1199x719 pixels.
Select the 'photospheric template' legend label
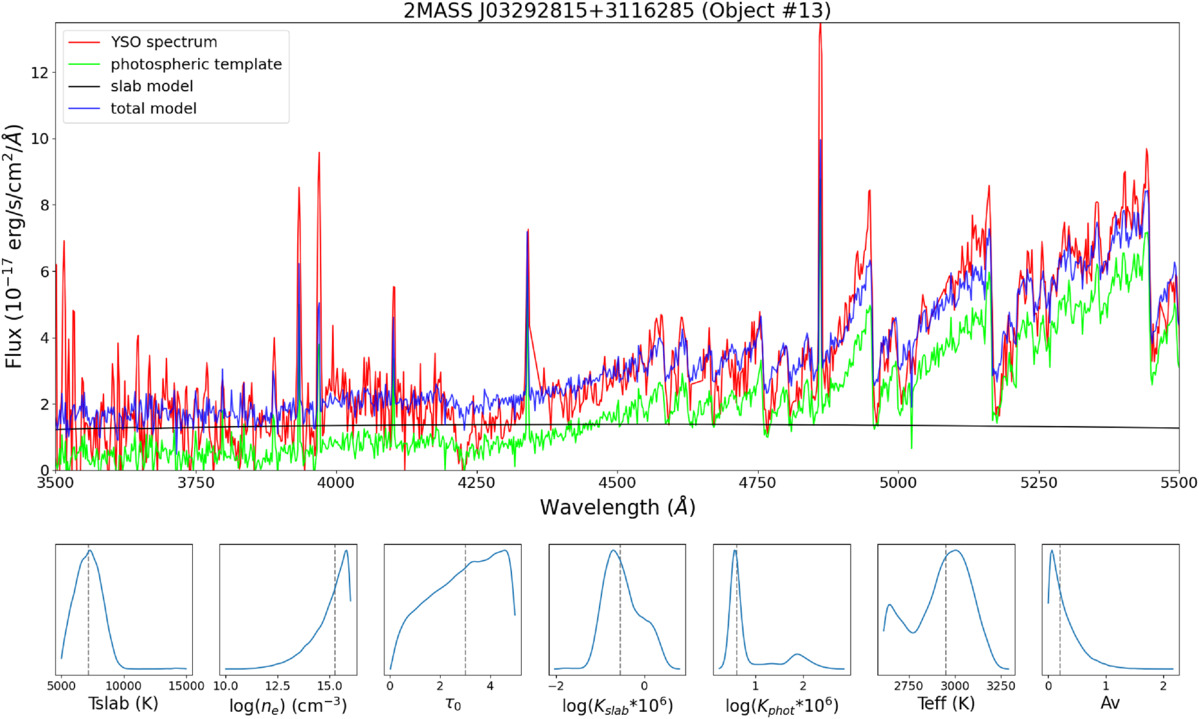[x=197, y=64]
